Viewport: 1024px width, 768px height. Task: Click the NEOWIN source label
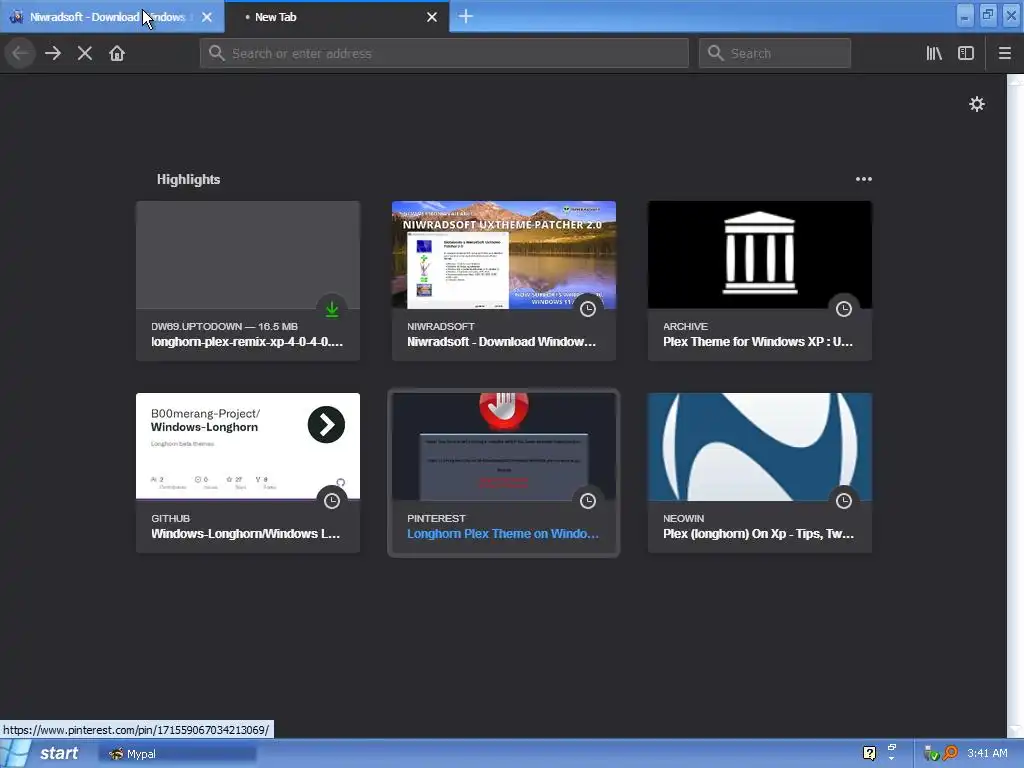tap(683, 518)
